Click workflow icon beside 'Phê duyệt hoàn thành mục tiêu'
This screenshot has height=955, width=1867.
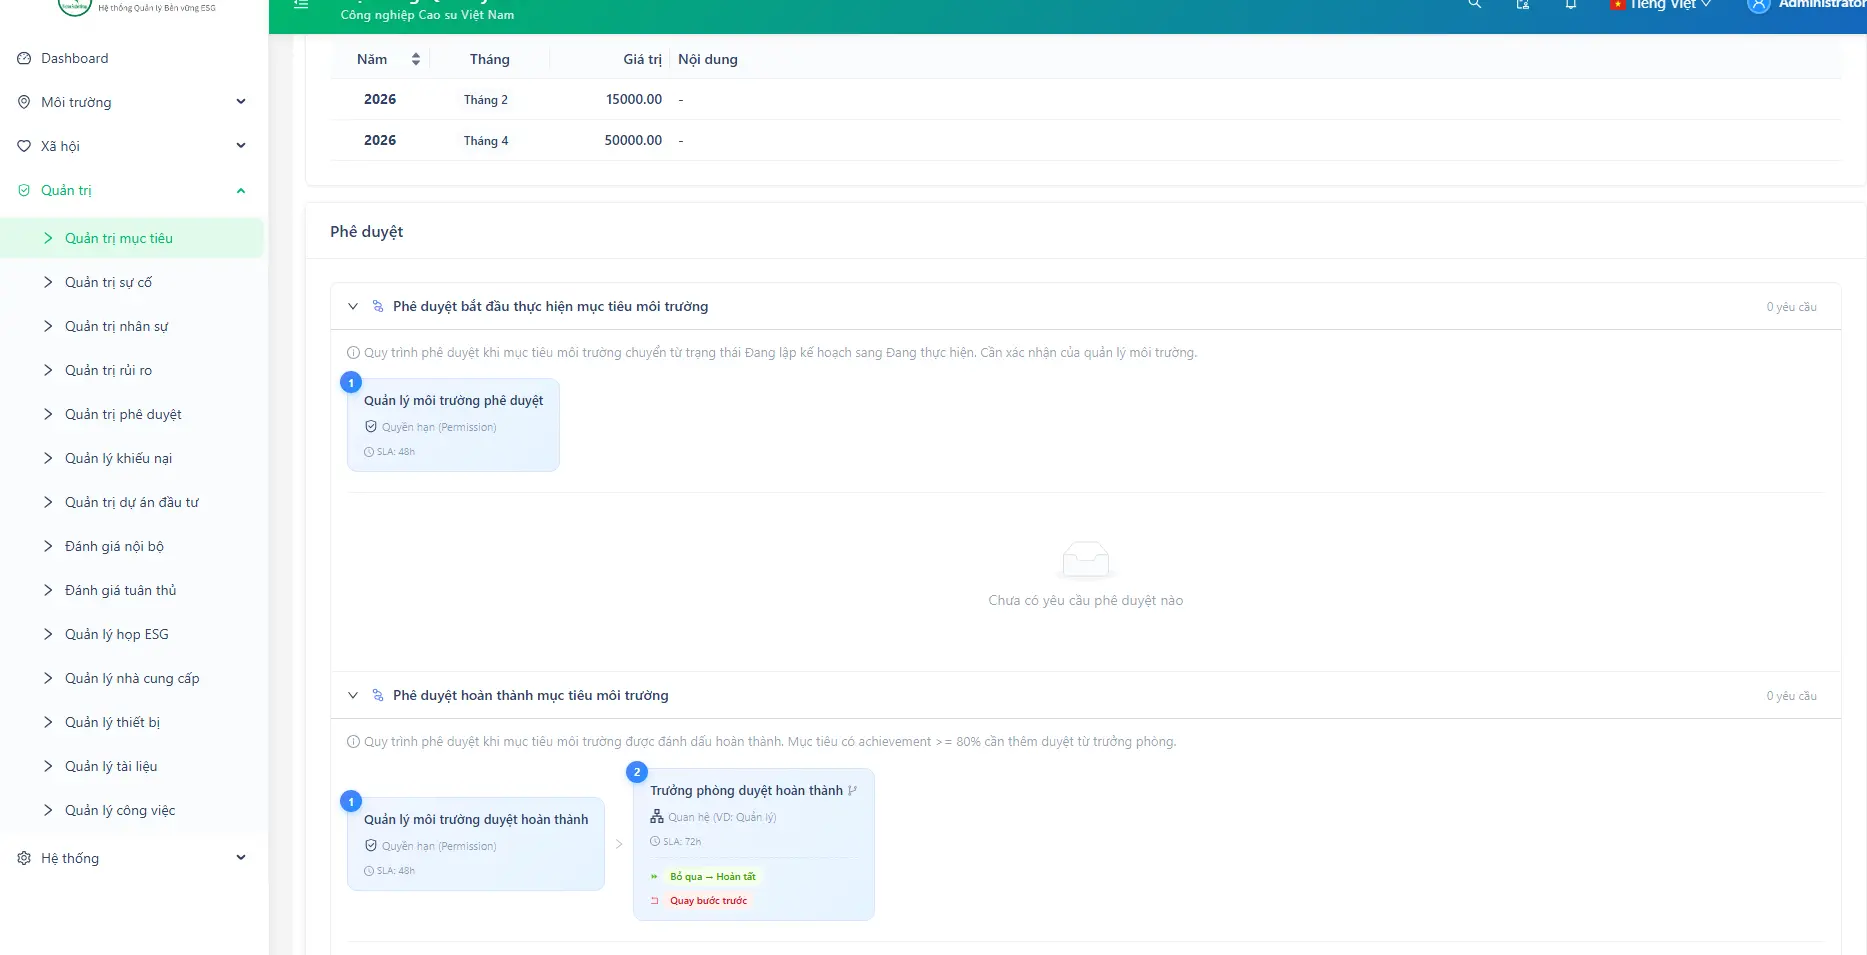pyautogui.click(x=378, y=695)
